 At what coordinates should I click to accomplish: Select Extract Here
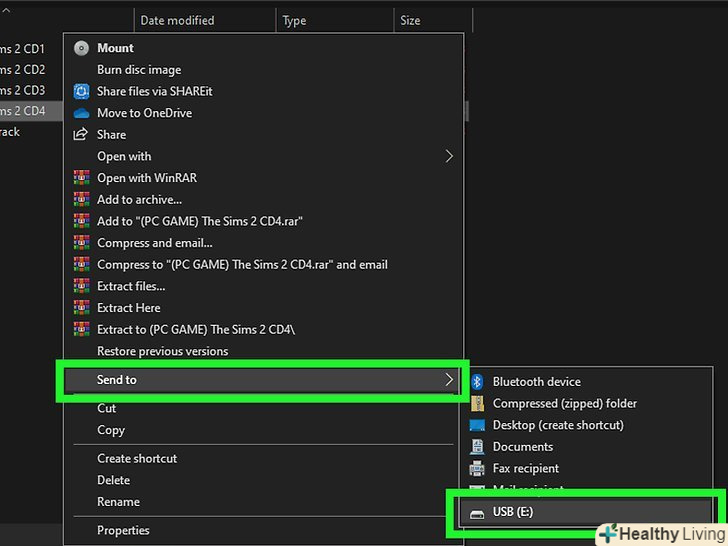point(263,308)
